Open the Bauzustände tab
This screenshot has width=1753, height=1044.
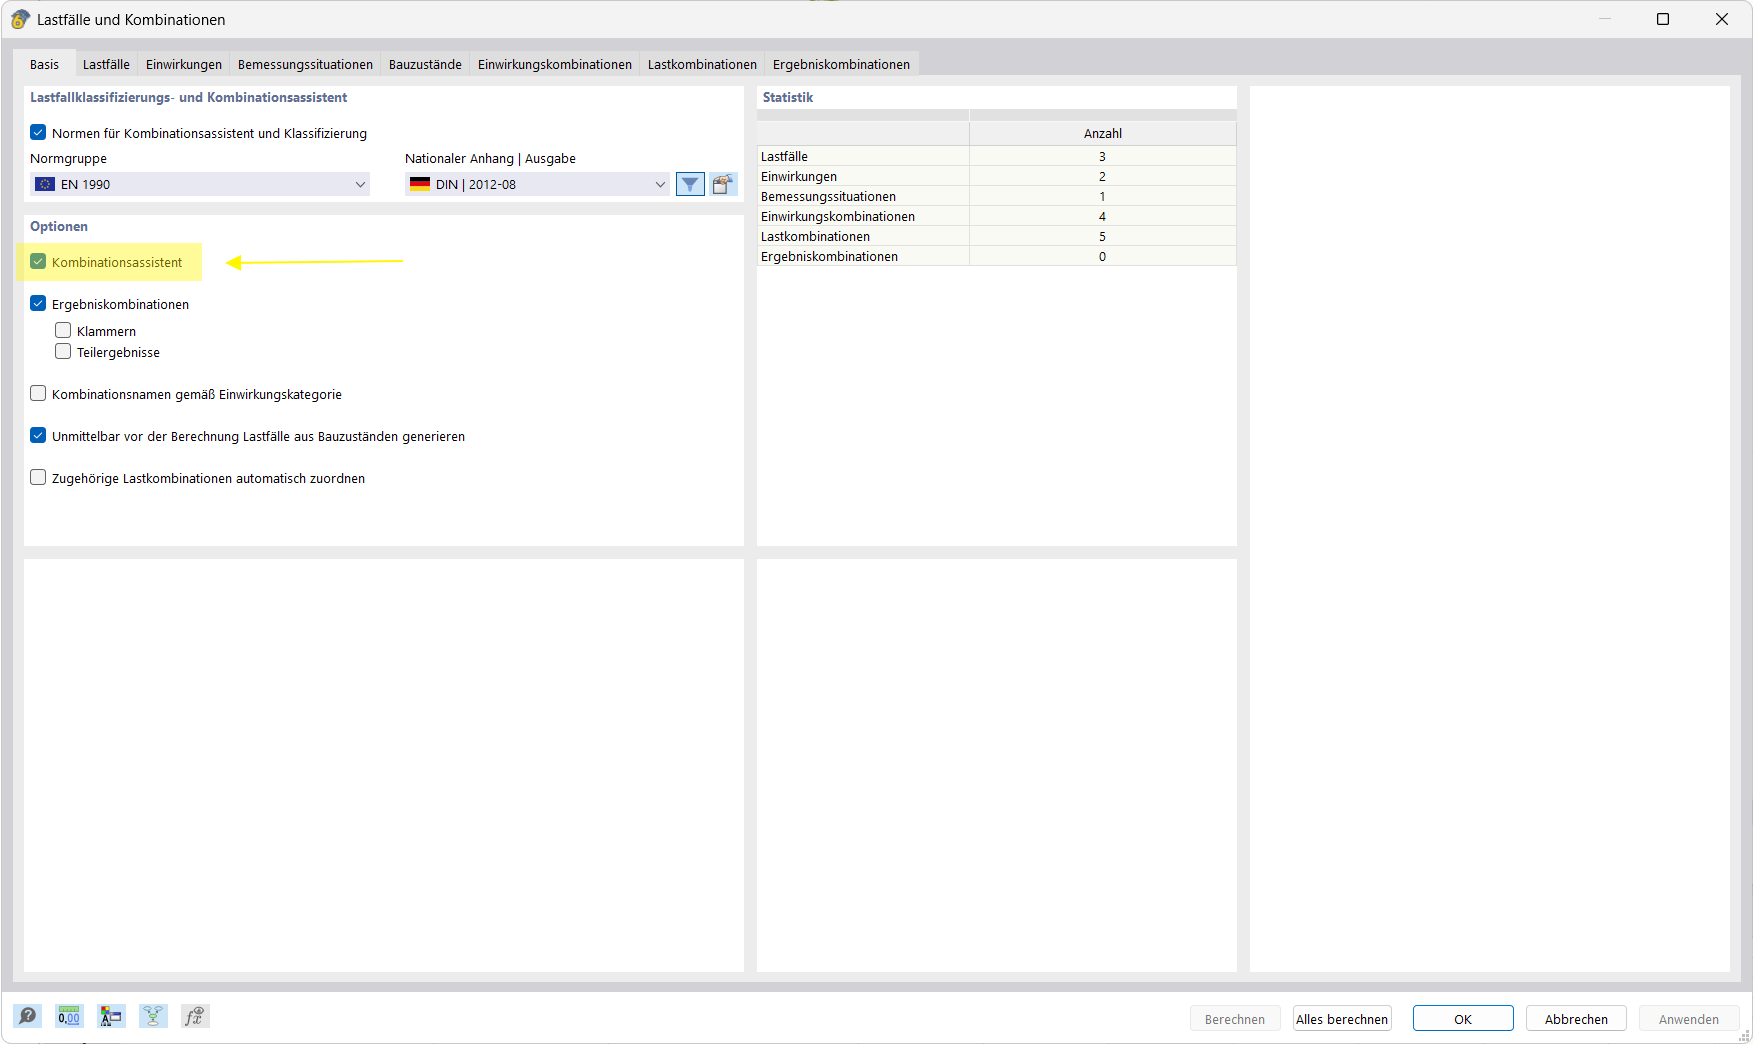(425, 63)
